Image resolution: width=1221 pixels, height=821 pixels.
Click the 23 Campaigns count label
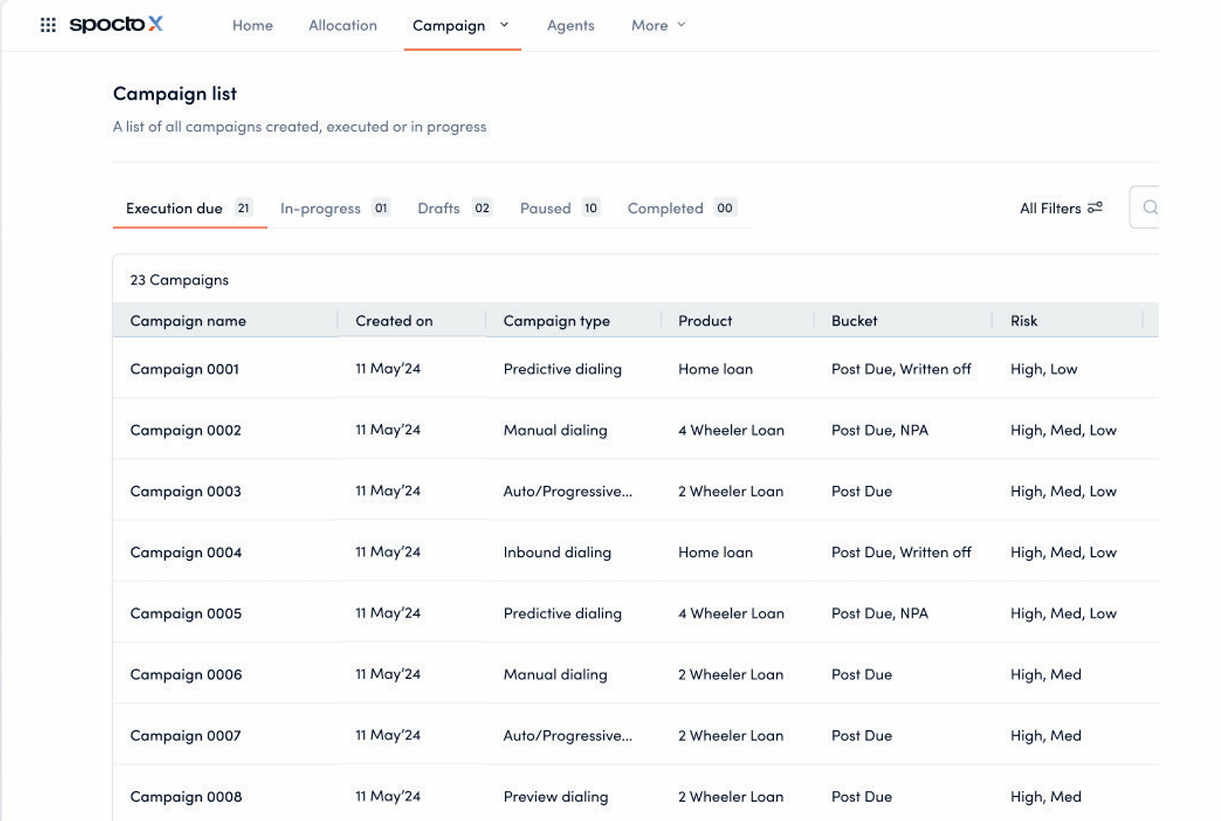(x=179, y=280)
